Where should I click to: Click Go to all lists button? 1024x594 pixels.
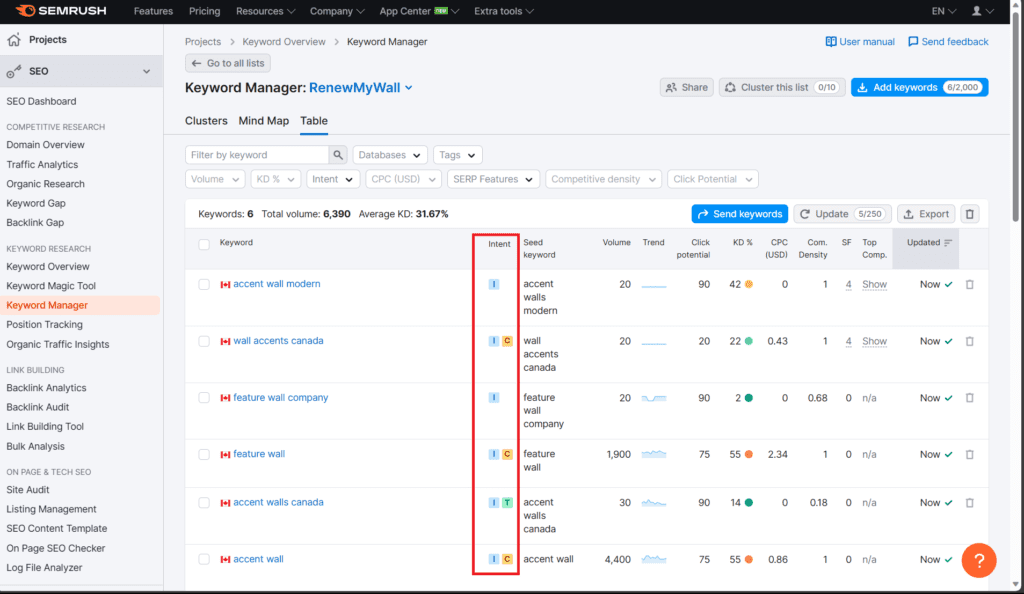tap(228, 63)
